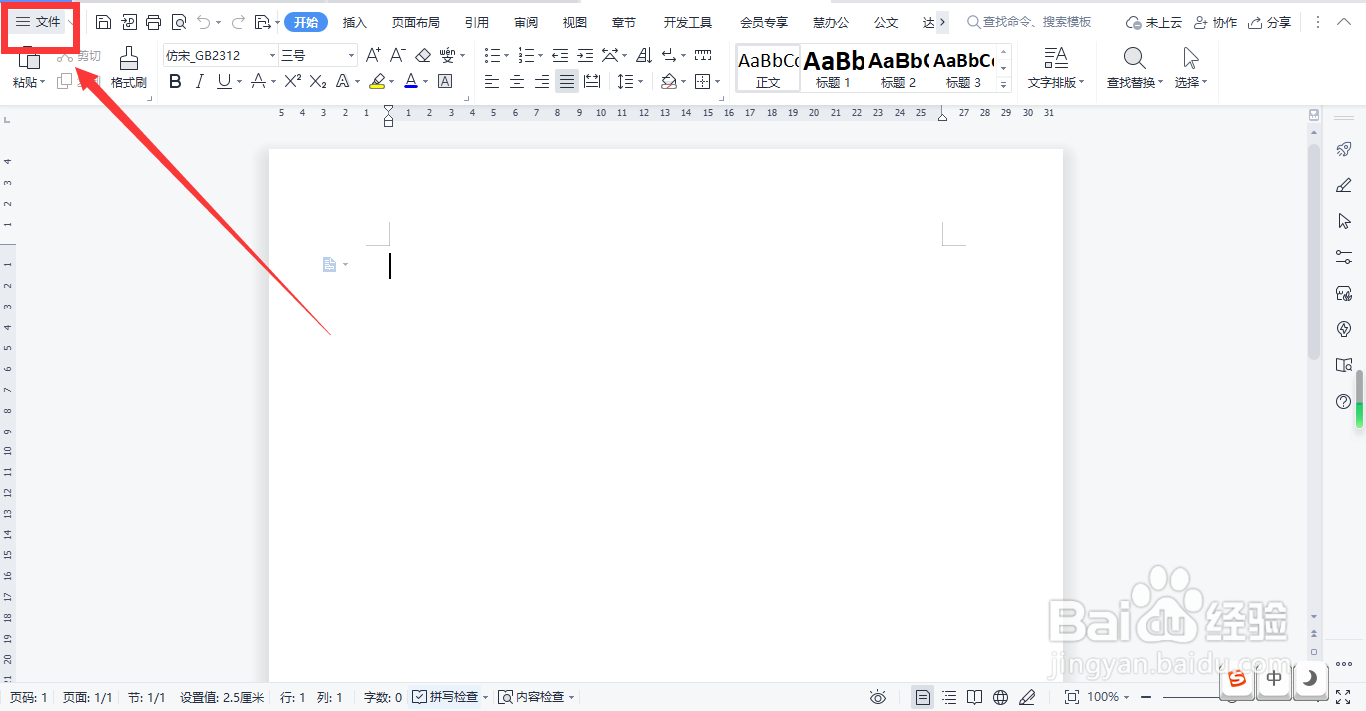The height and width of the screenshot is (711, 1366).
Task: Toggle Bold formatting
Action: (176, 81)
